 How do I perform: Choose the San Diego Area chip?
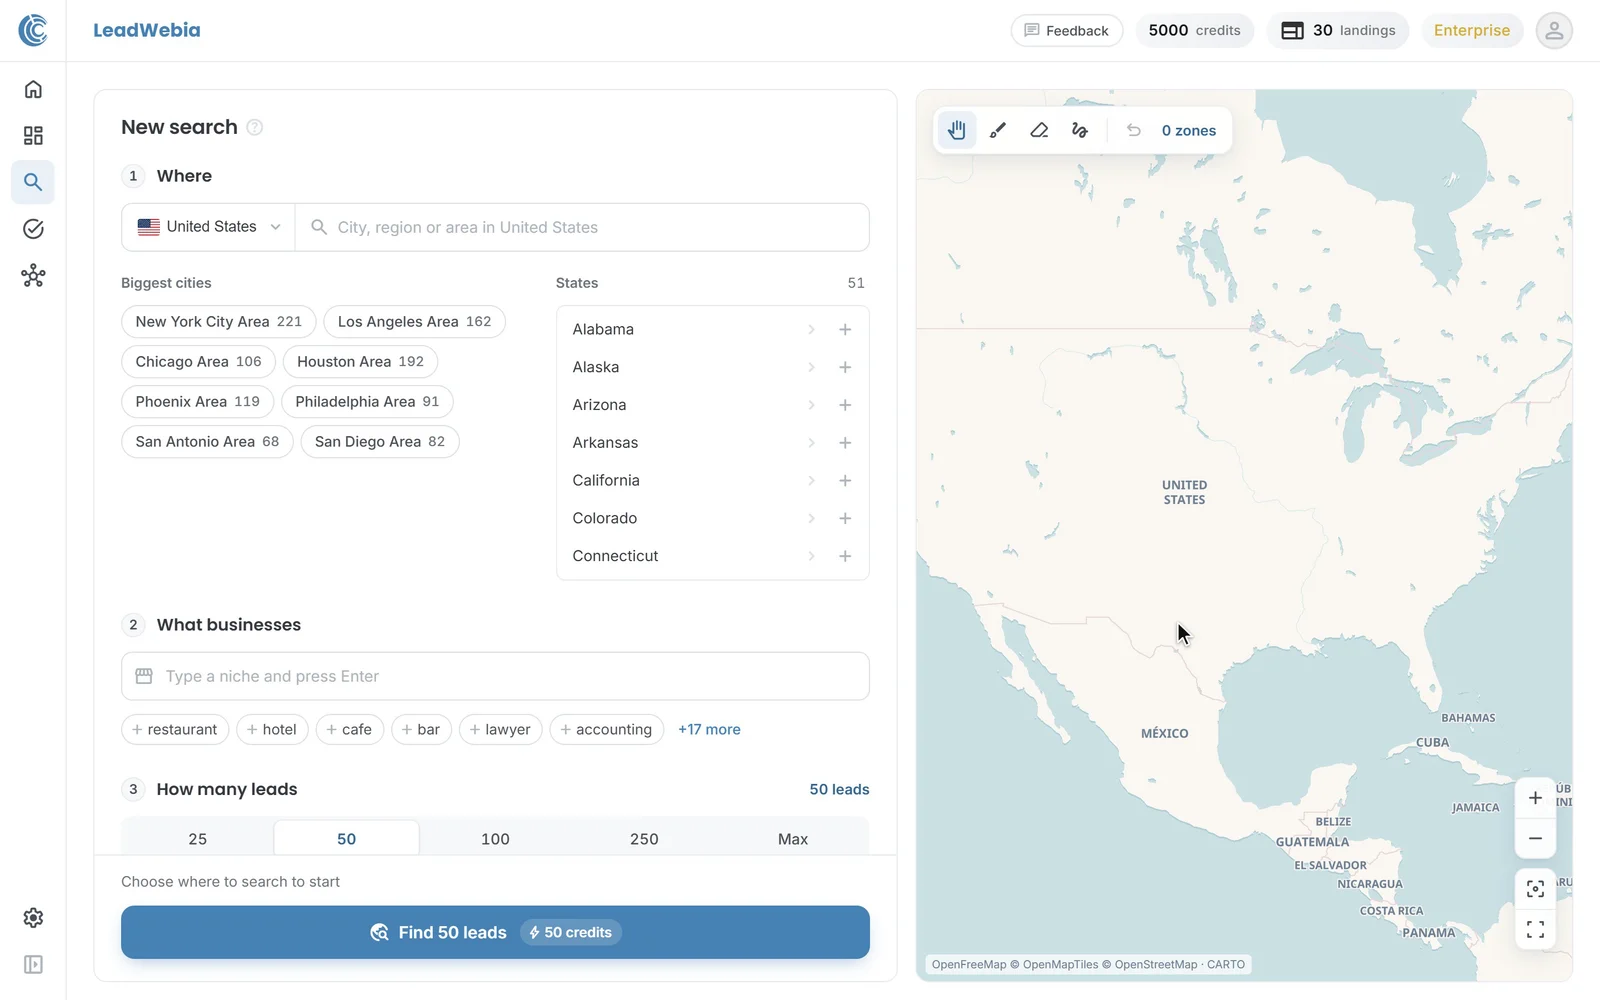[x=380, y=441]
